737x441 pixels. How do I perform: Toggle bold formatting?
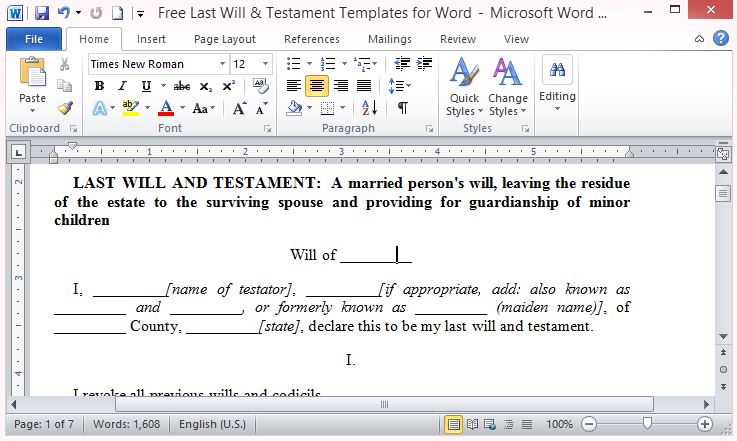coord(99,86)
